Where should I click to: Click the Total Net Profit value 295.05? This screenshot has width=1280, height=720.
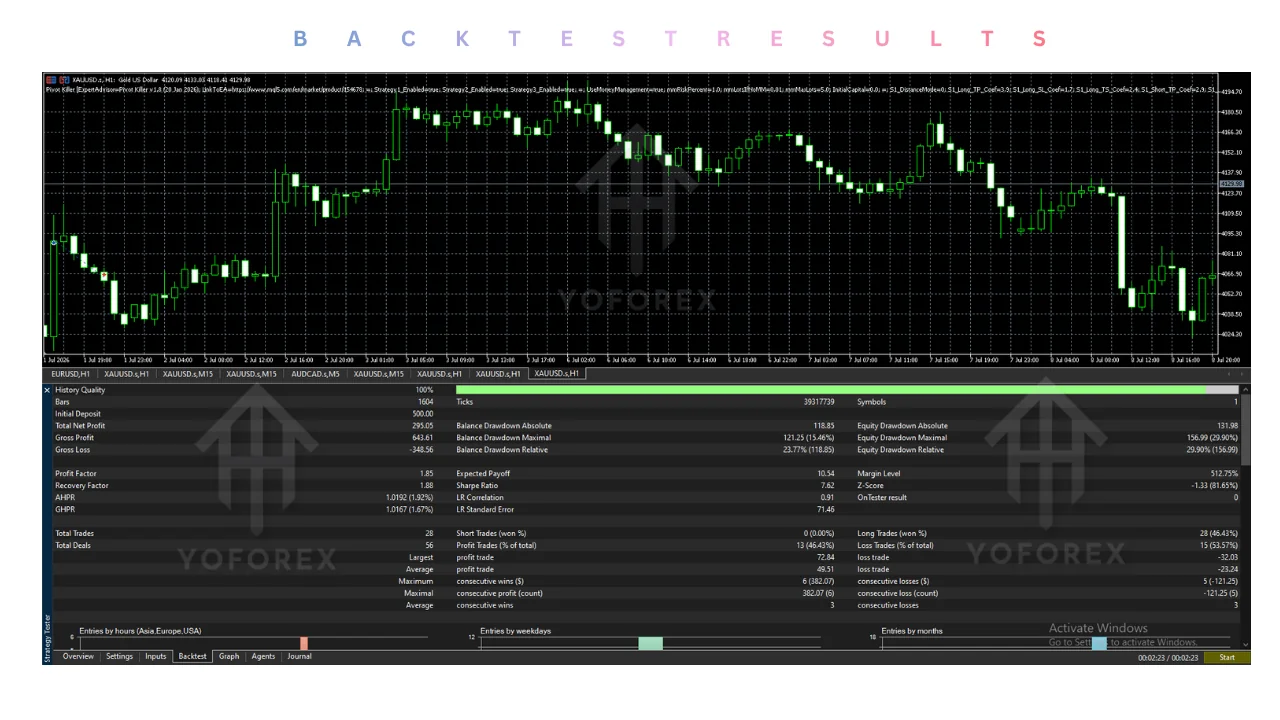pos(422,426)
